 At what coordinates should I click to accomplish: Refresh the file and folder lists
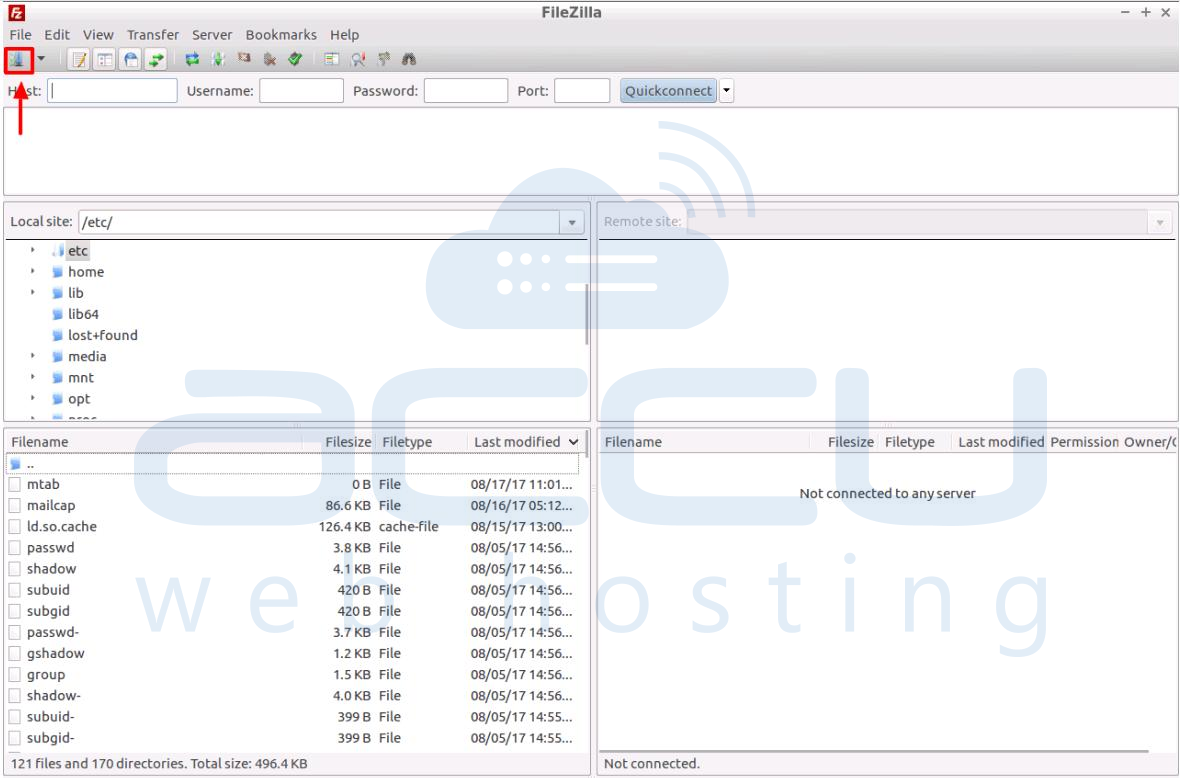pyautogui.click(x=192, y=59)
